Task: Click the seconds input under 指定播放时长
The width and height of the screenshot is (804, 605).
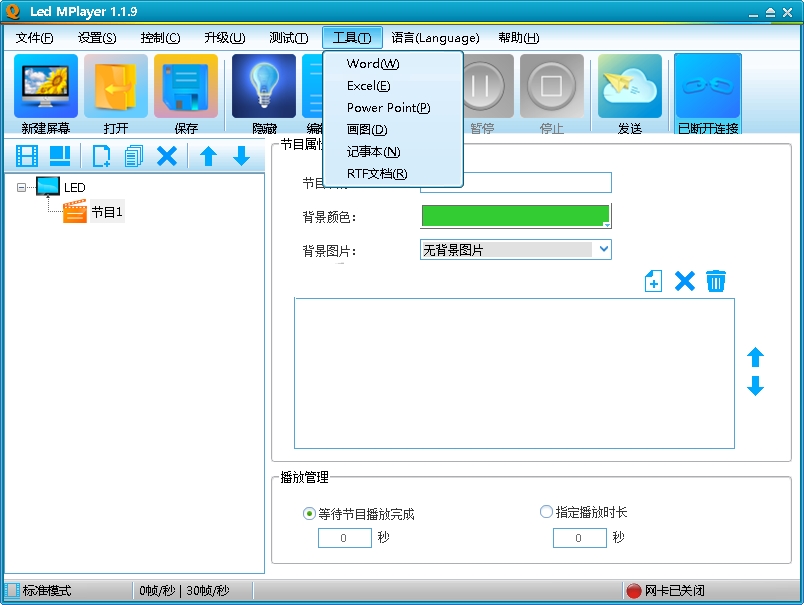Action: click(579, 538)
